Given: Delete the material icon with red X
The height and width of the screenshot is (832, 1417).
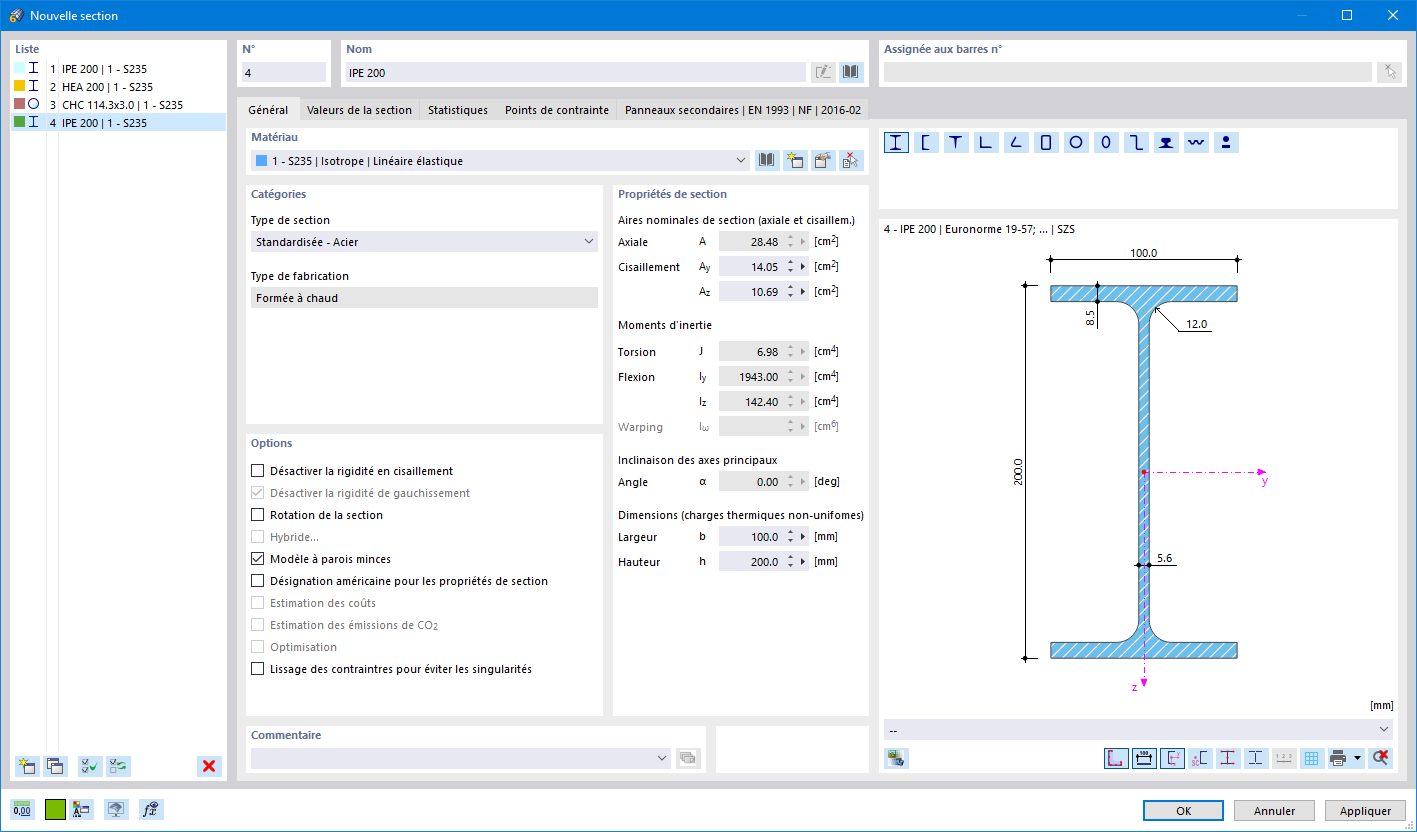Looking at the screenshot, I should [851, 161].
